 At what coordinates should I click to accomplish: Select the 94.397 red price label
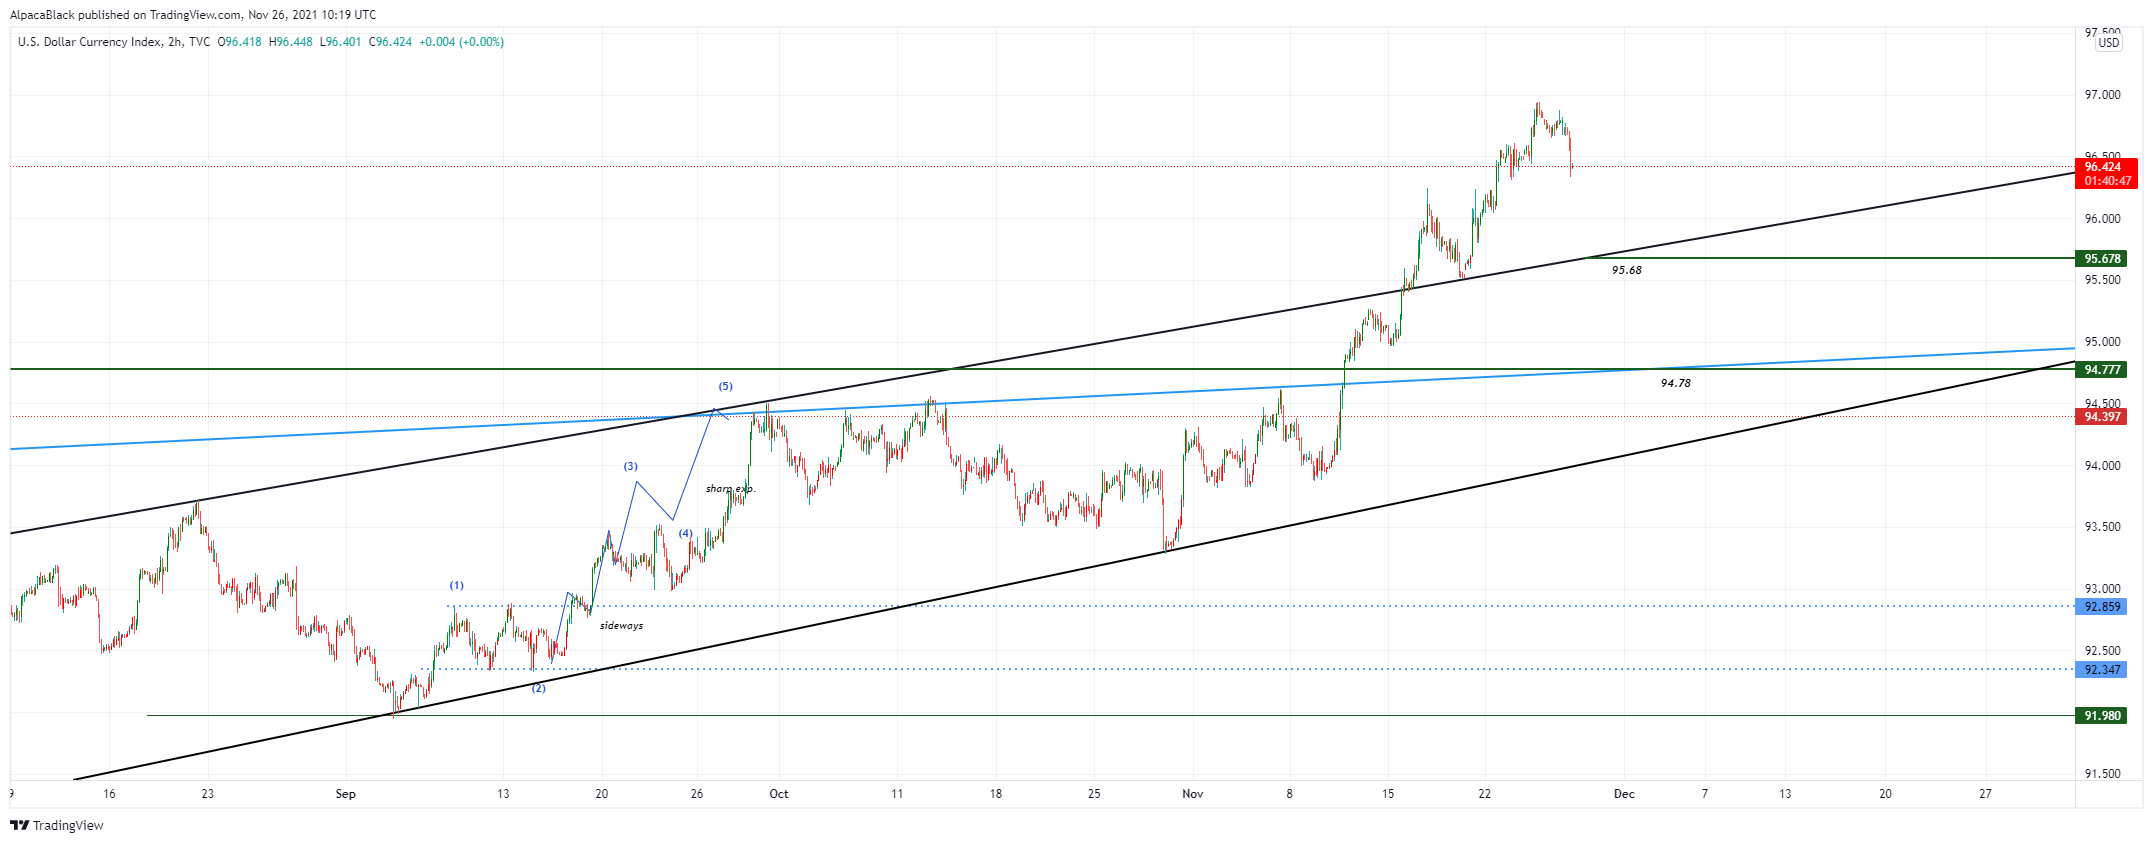click(x=2102, y=417)
